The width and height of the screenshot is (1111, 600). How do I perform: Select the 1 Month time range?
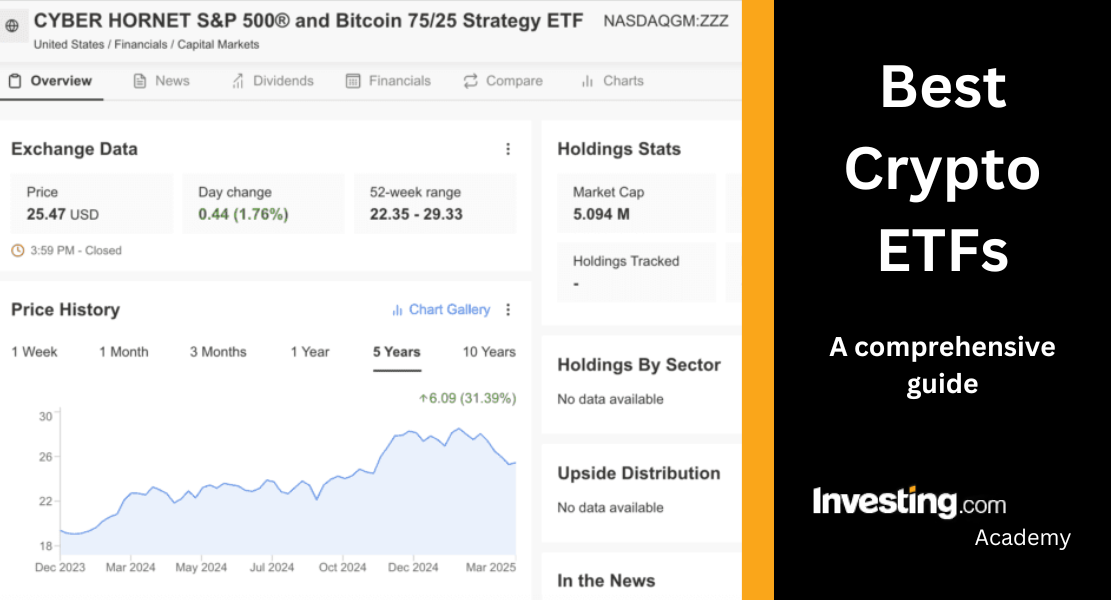pos(123,352)
